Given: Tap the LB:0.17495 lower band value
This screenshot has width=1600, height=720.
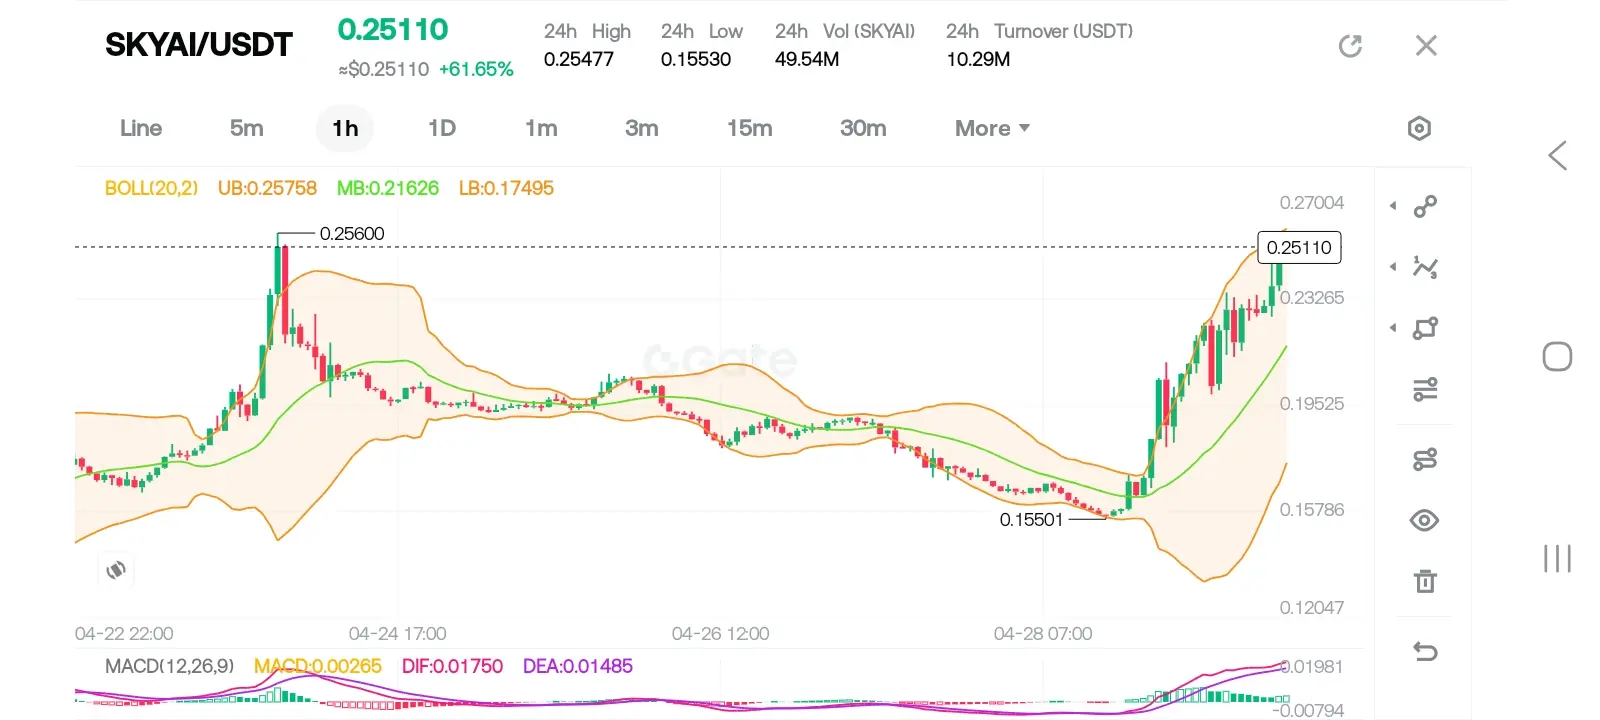Looking at the screenshot, I should point(506,188).
